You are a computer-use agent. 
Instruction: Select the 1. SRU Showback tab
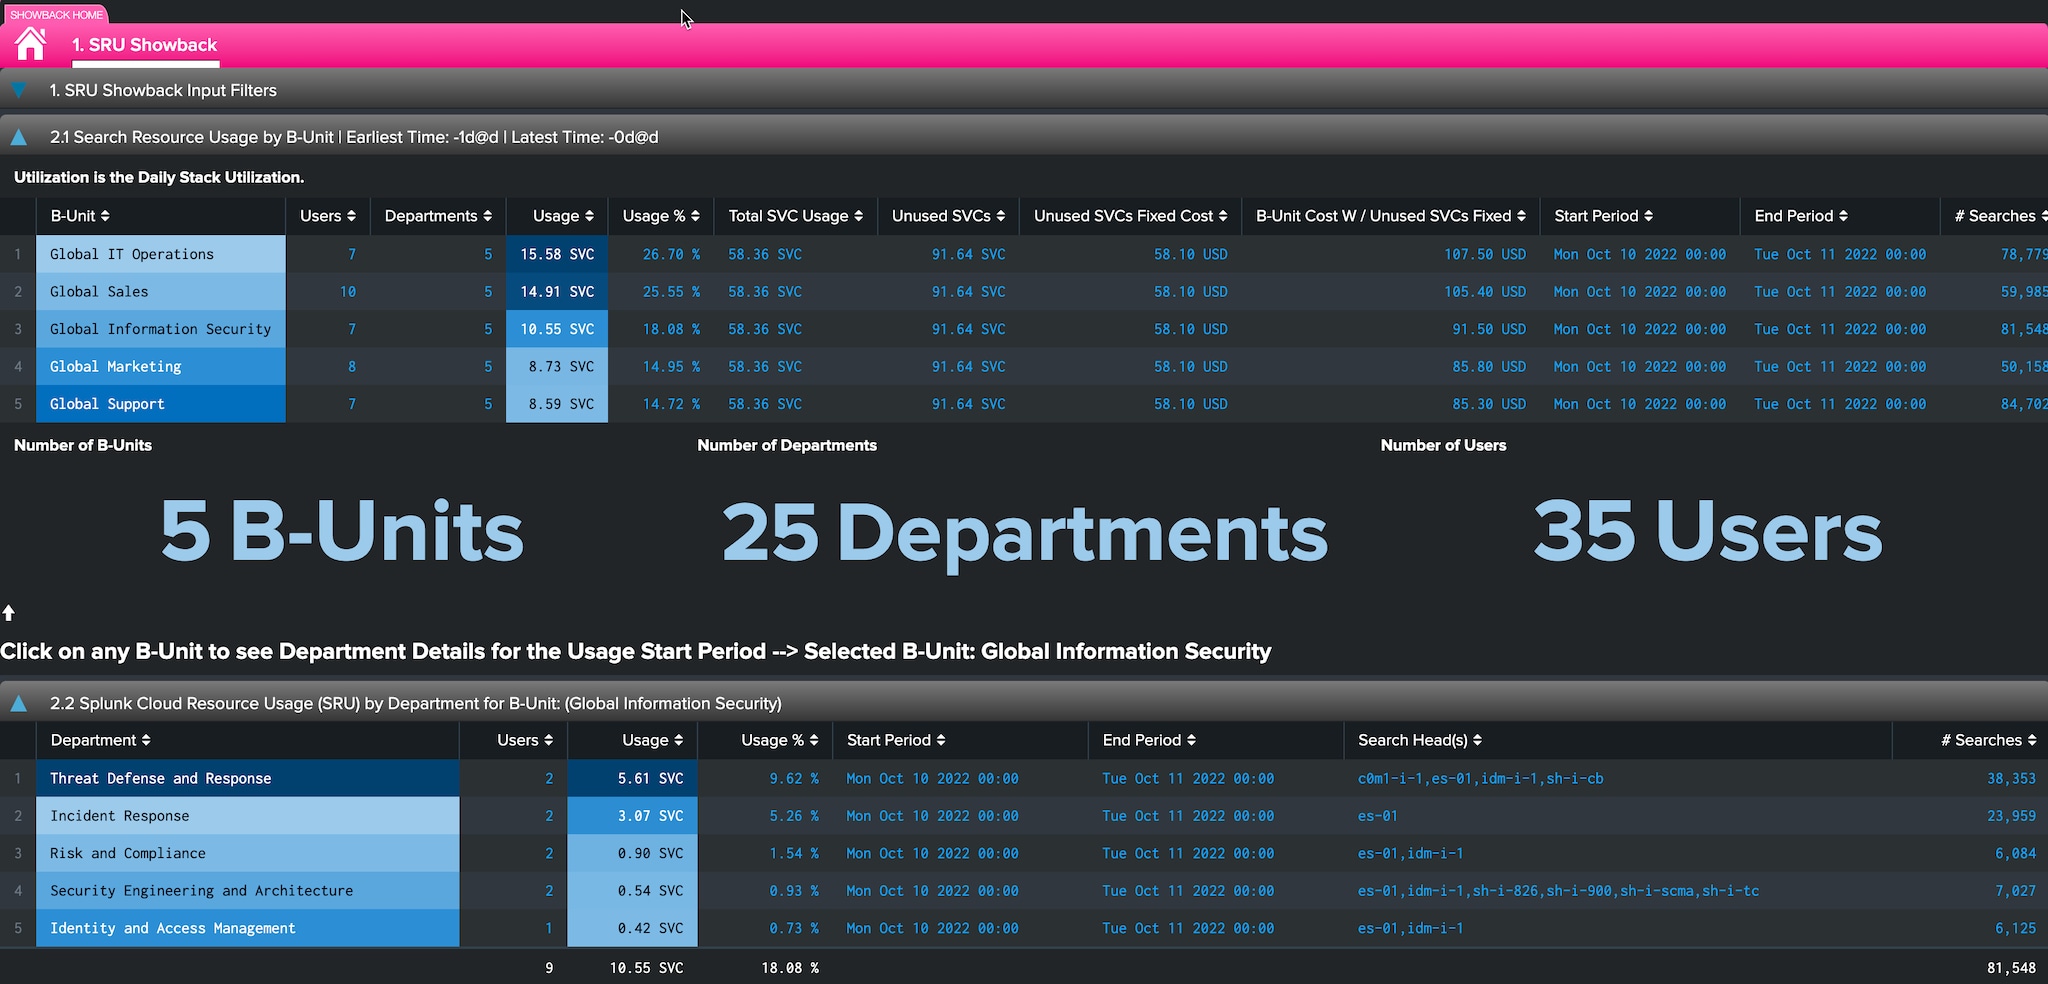click(x=144, y=45)
